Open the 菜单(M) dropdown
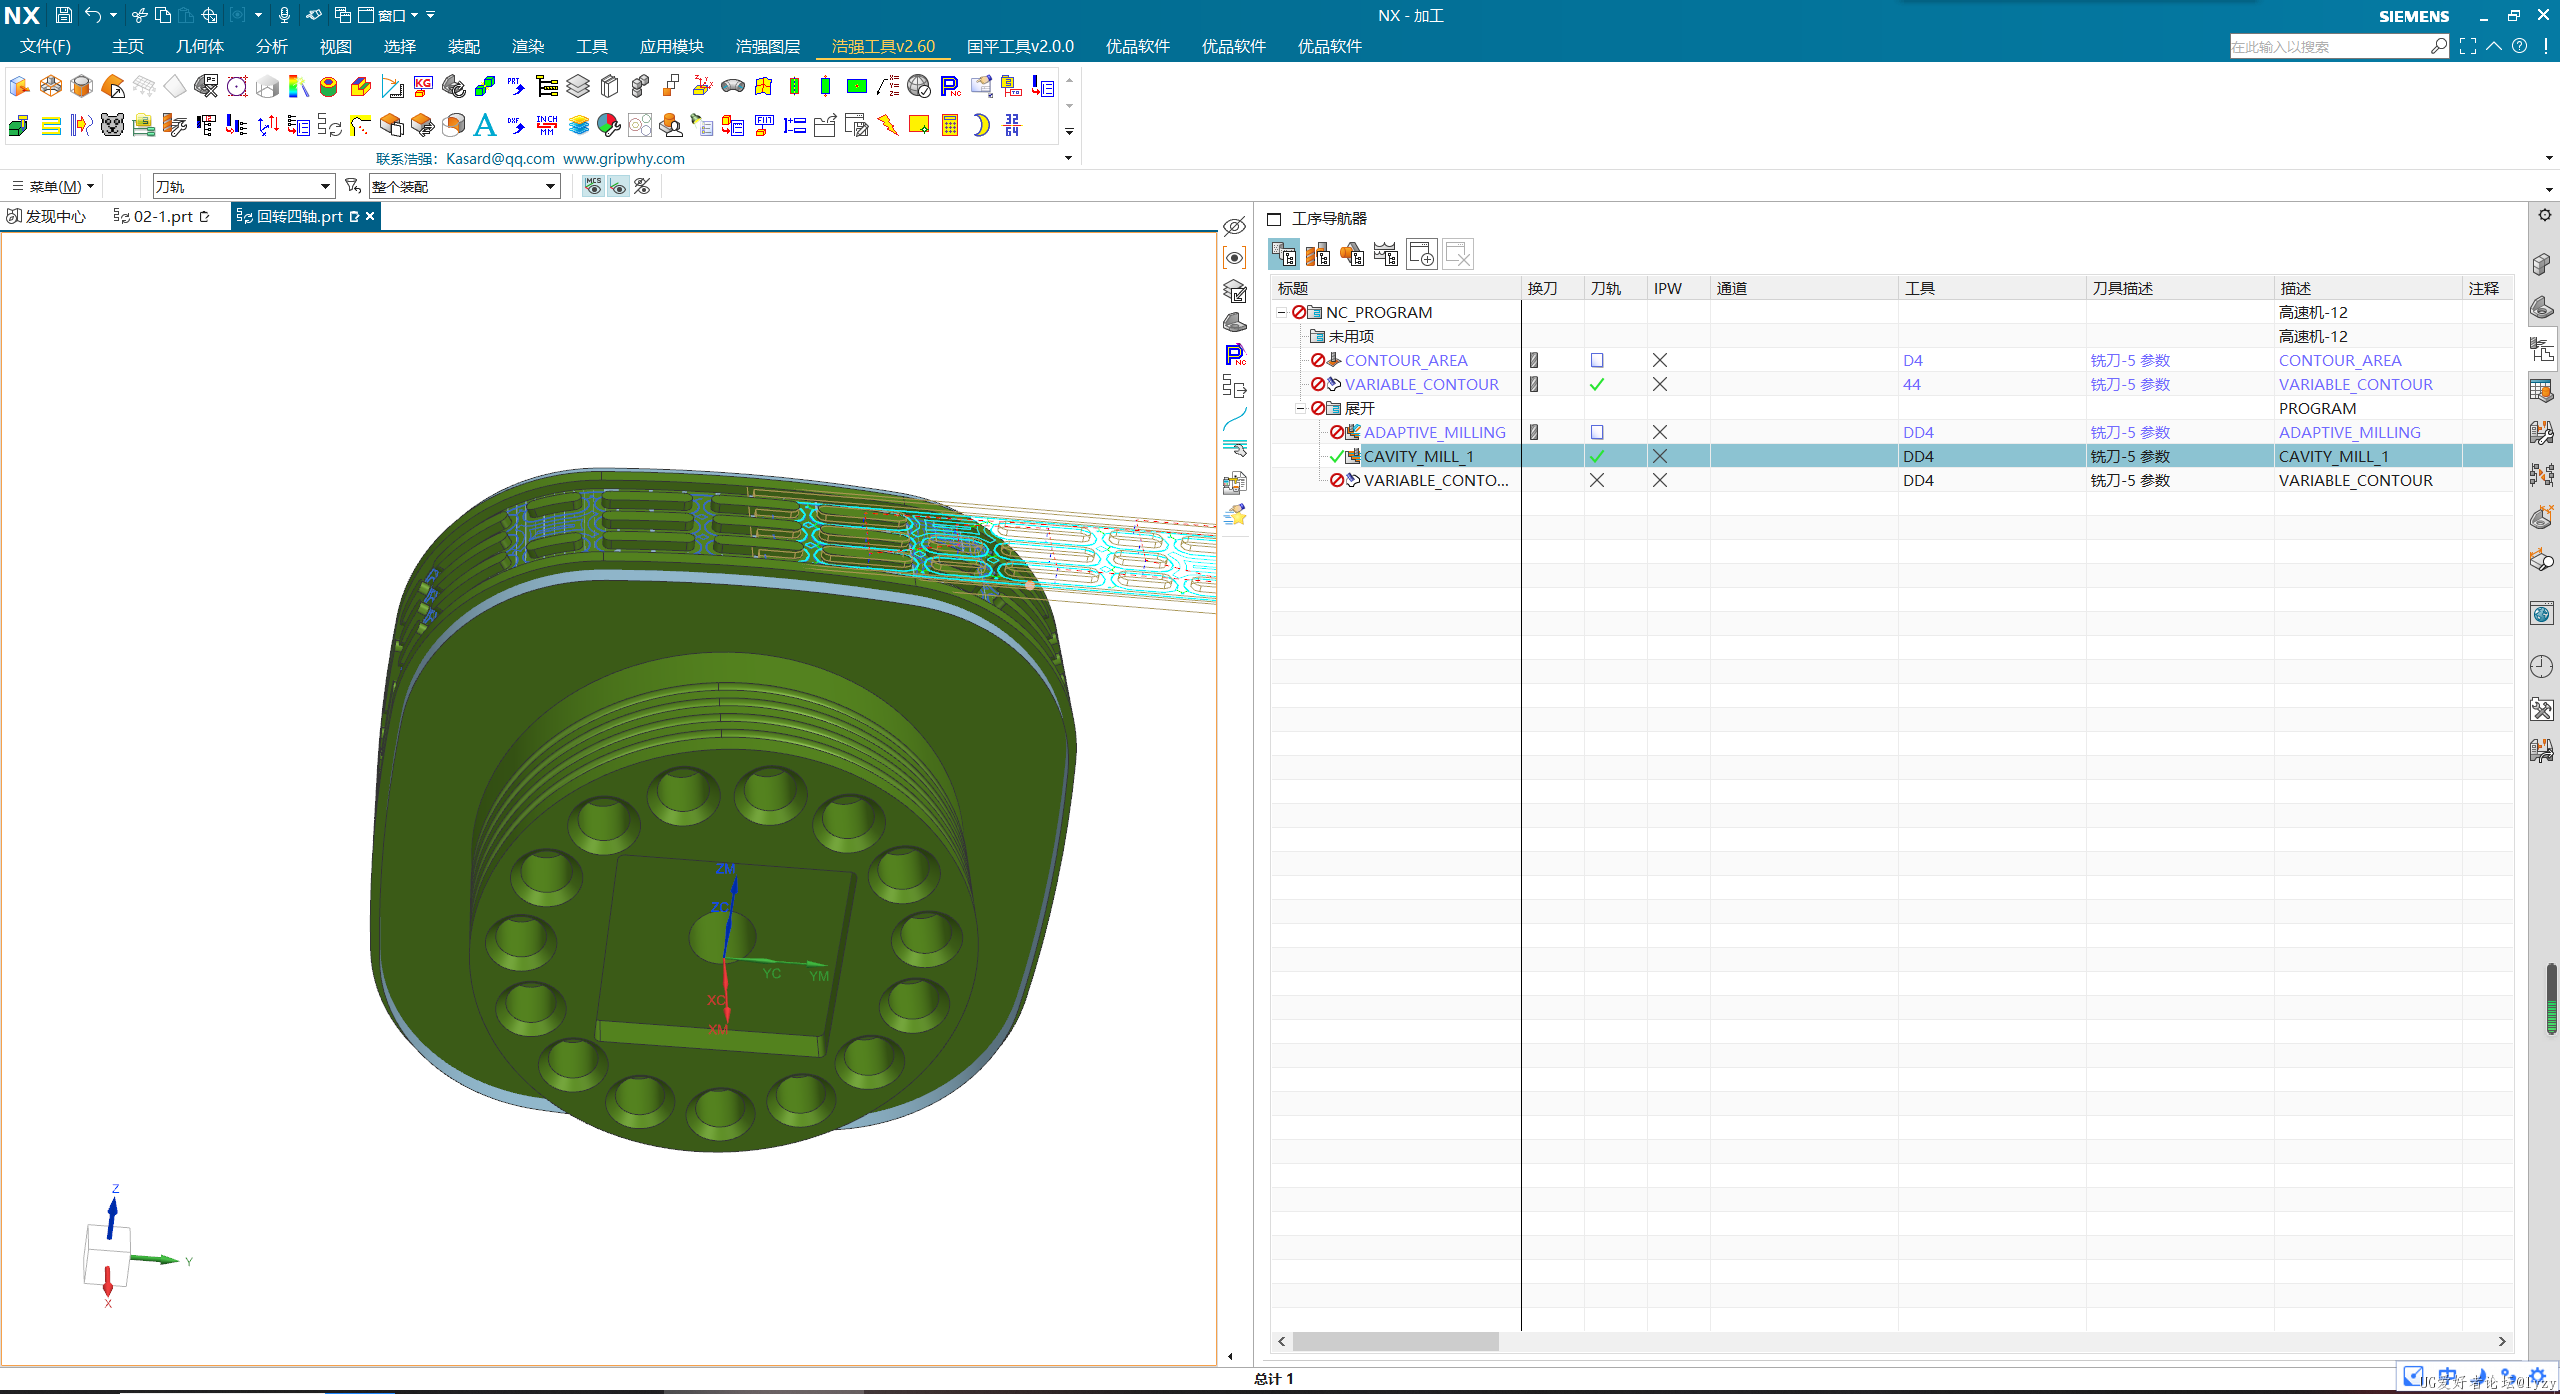This screenshot has width=2560, height=1394. coord(54,186)
